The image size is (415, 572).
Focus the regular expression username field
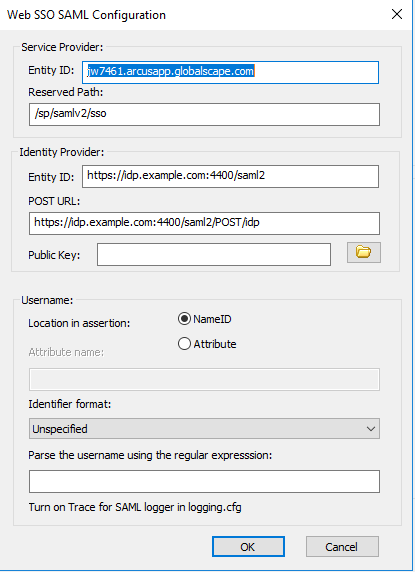[x=204, y=482]
